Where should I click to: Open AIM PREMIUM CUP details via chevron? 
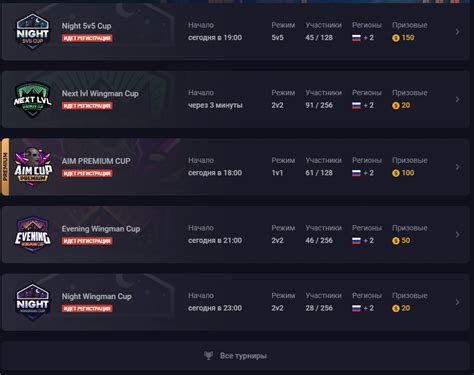pos(458,167)
